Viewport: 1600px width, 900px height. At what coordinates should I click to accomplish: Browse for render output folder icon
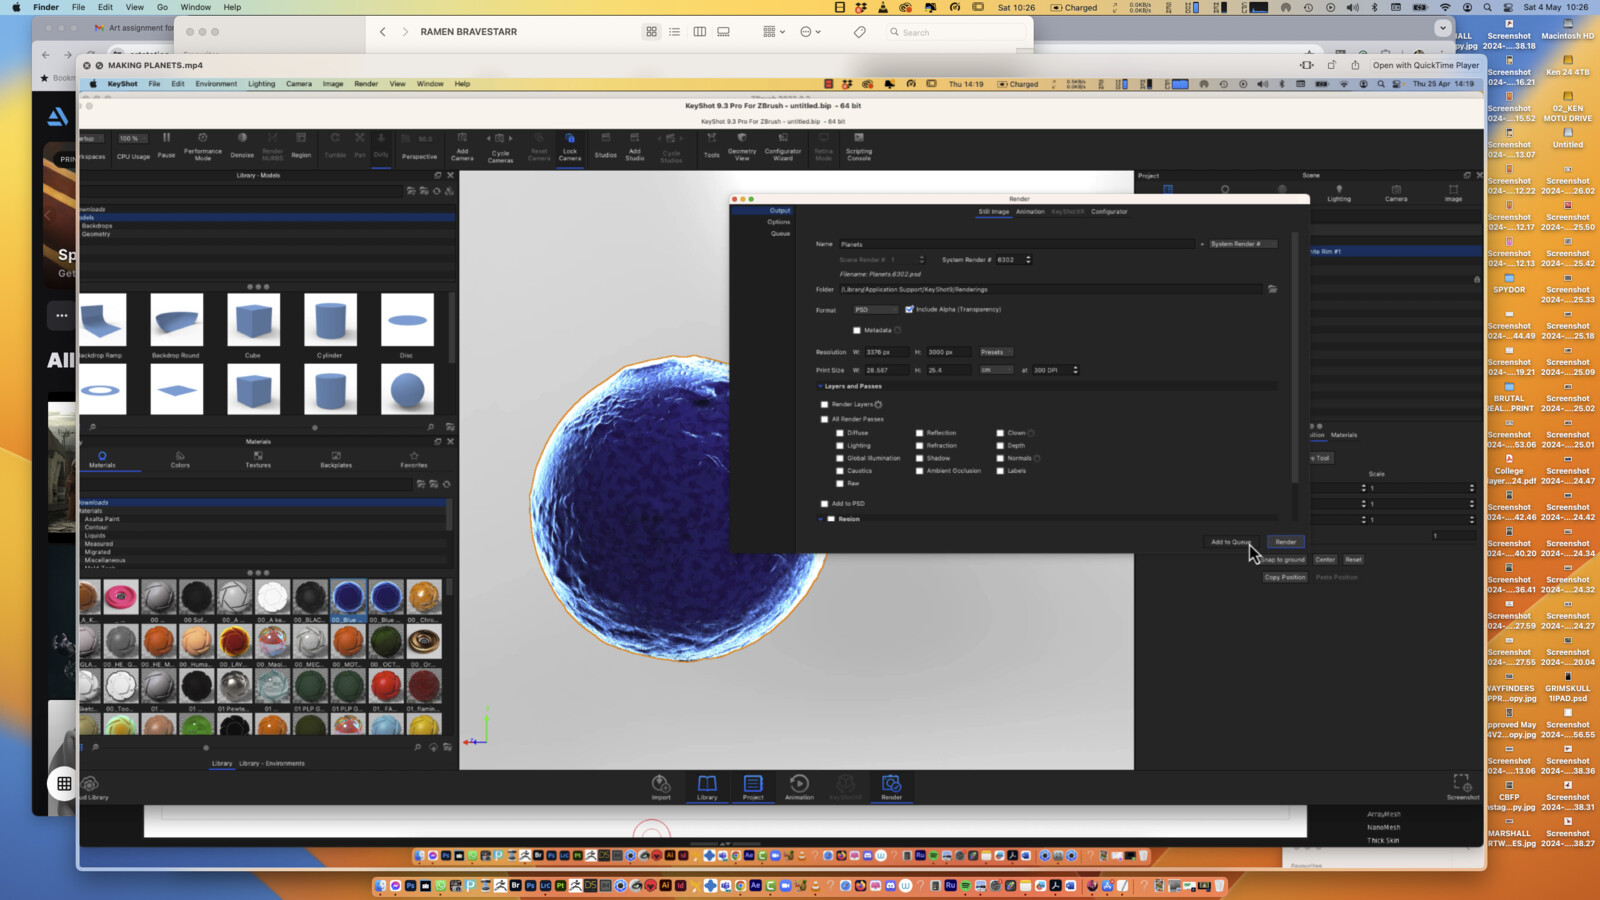pyautogui.click(x=1272, y=289)
